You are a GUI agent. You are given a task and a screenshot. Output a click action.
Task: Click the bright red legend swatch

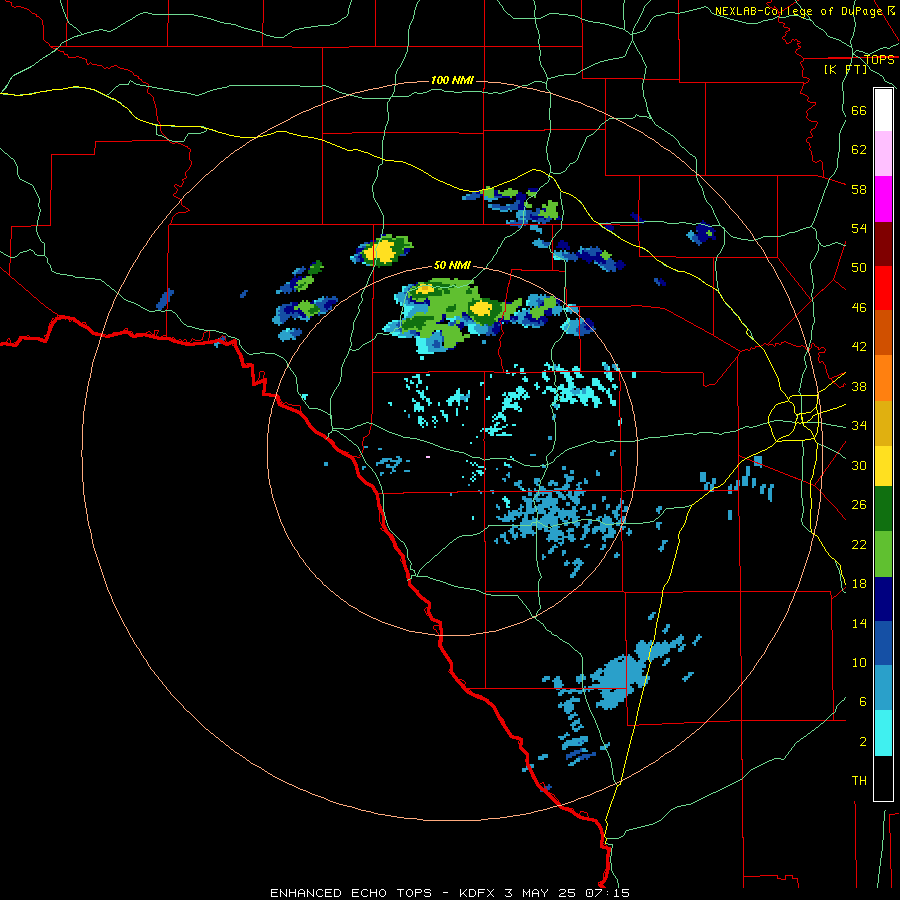coord(883,288)
